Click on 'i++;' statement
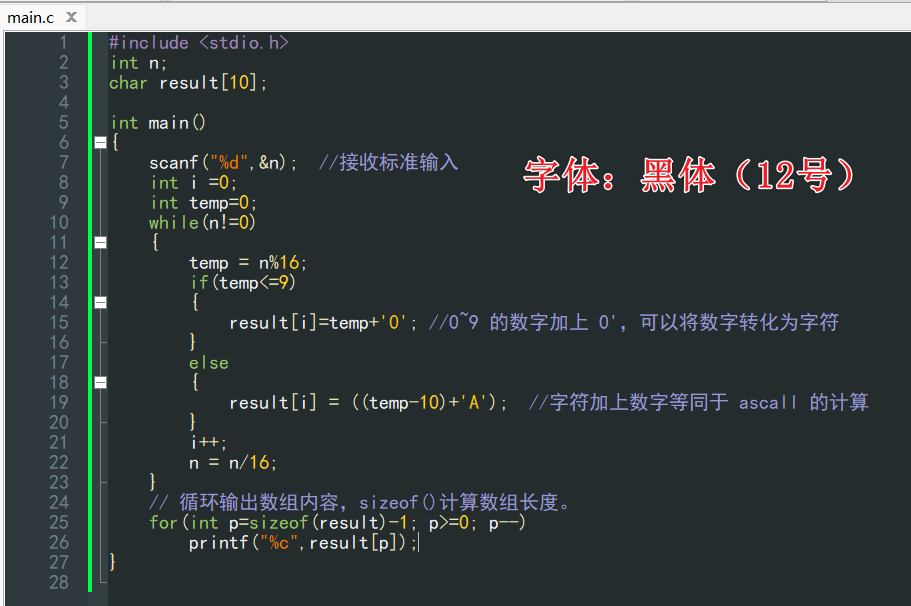 pos(208,443)
